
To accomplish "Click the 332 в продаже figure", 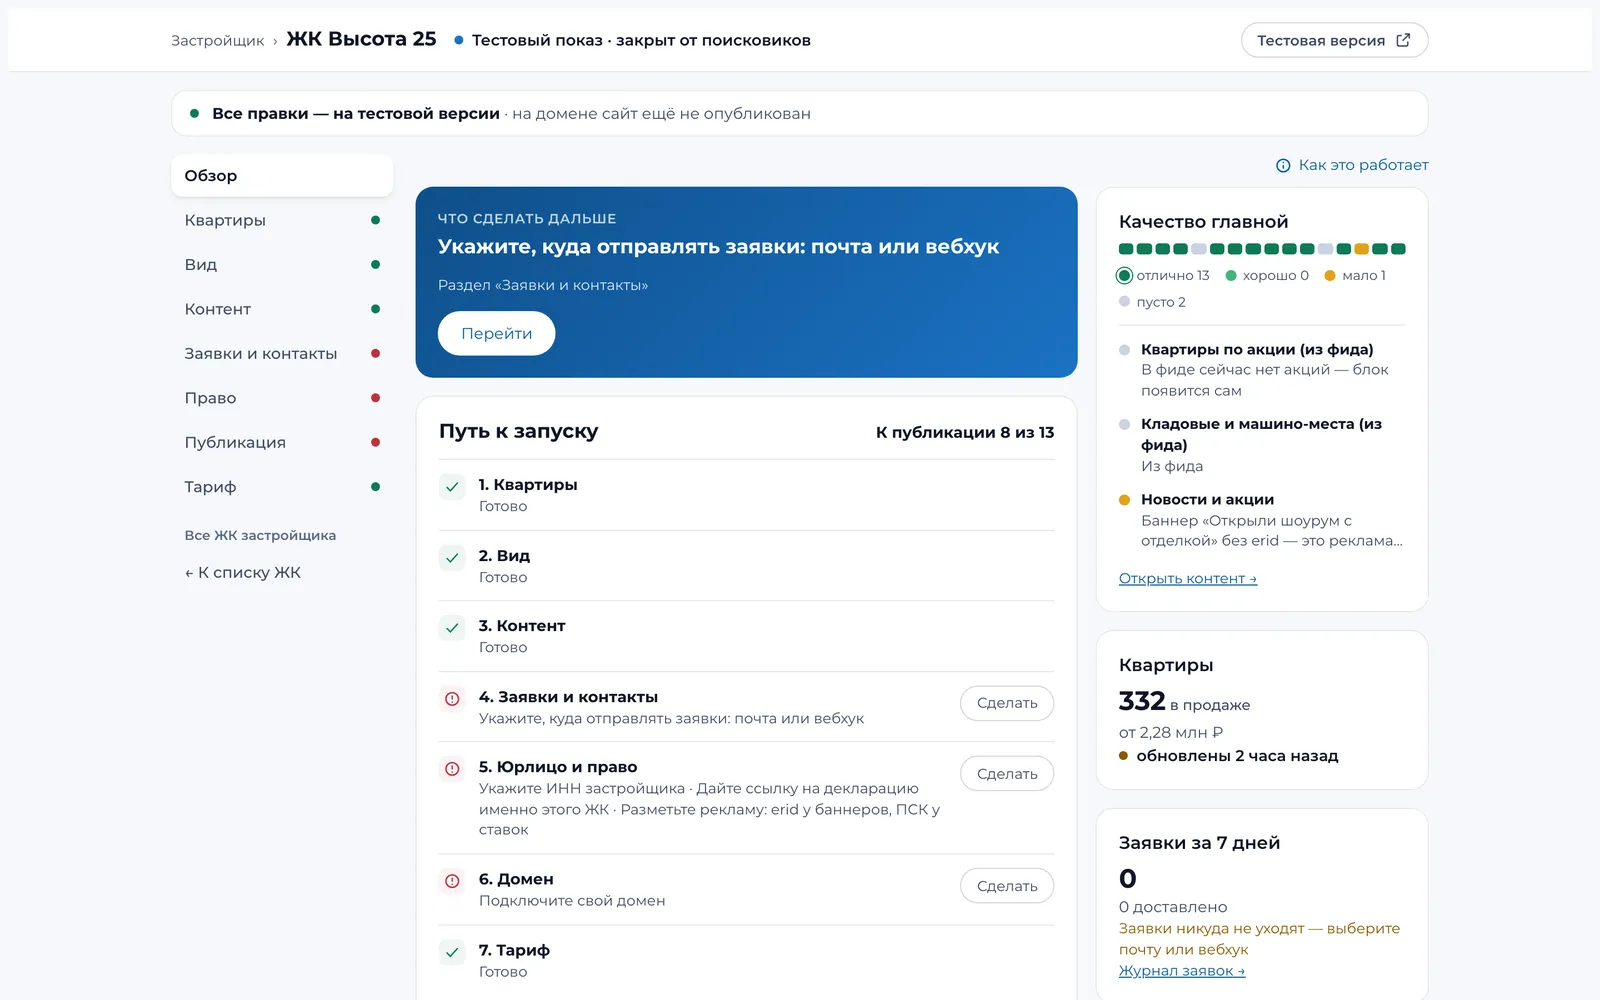I will tap(1184, 702).
